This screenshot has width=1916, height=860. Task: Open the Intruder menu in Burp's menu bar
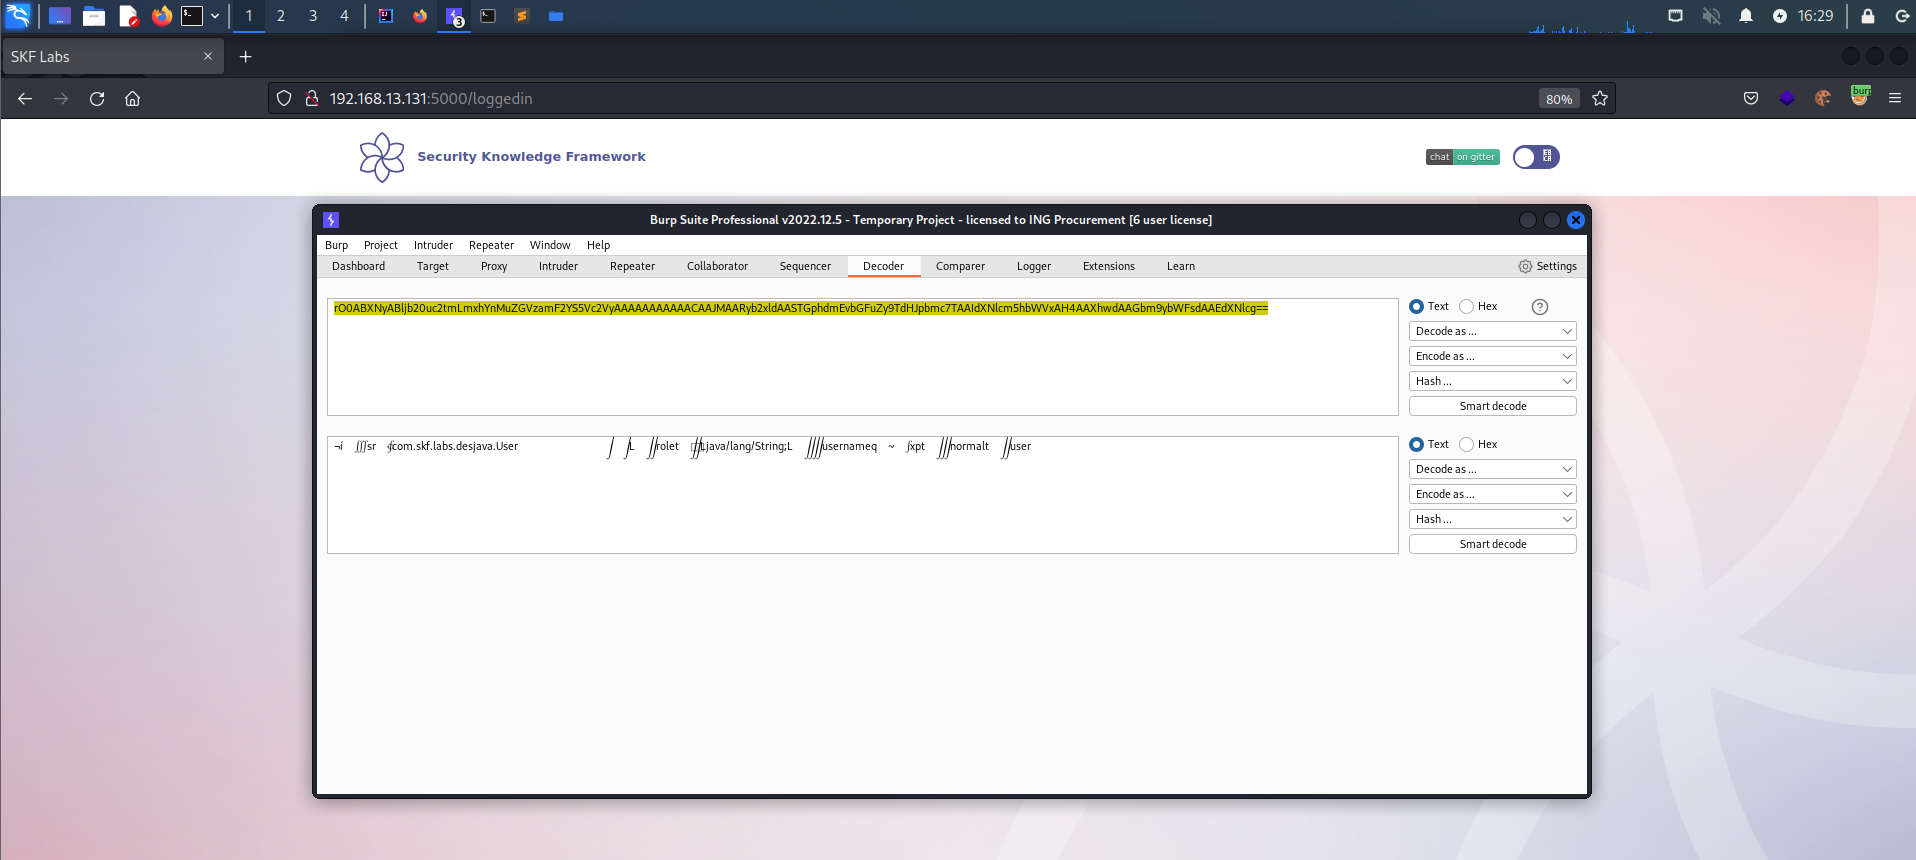(x=433, y=245)
